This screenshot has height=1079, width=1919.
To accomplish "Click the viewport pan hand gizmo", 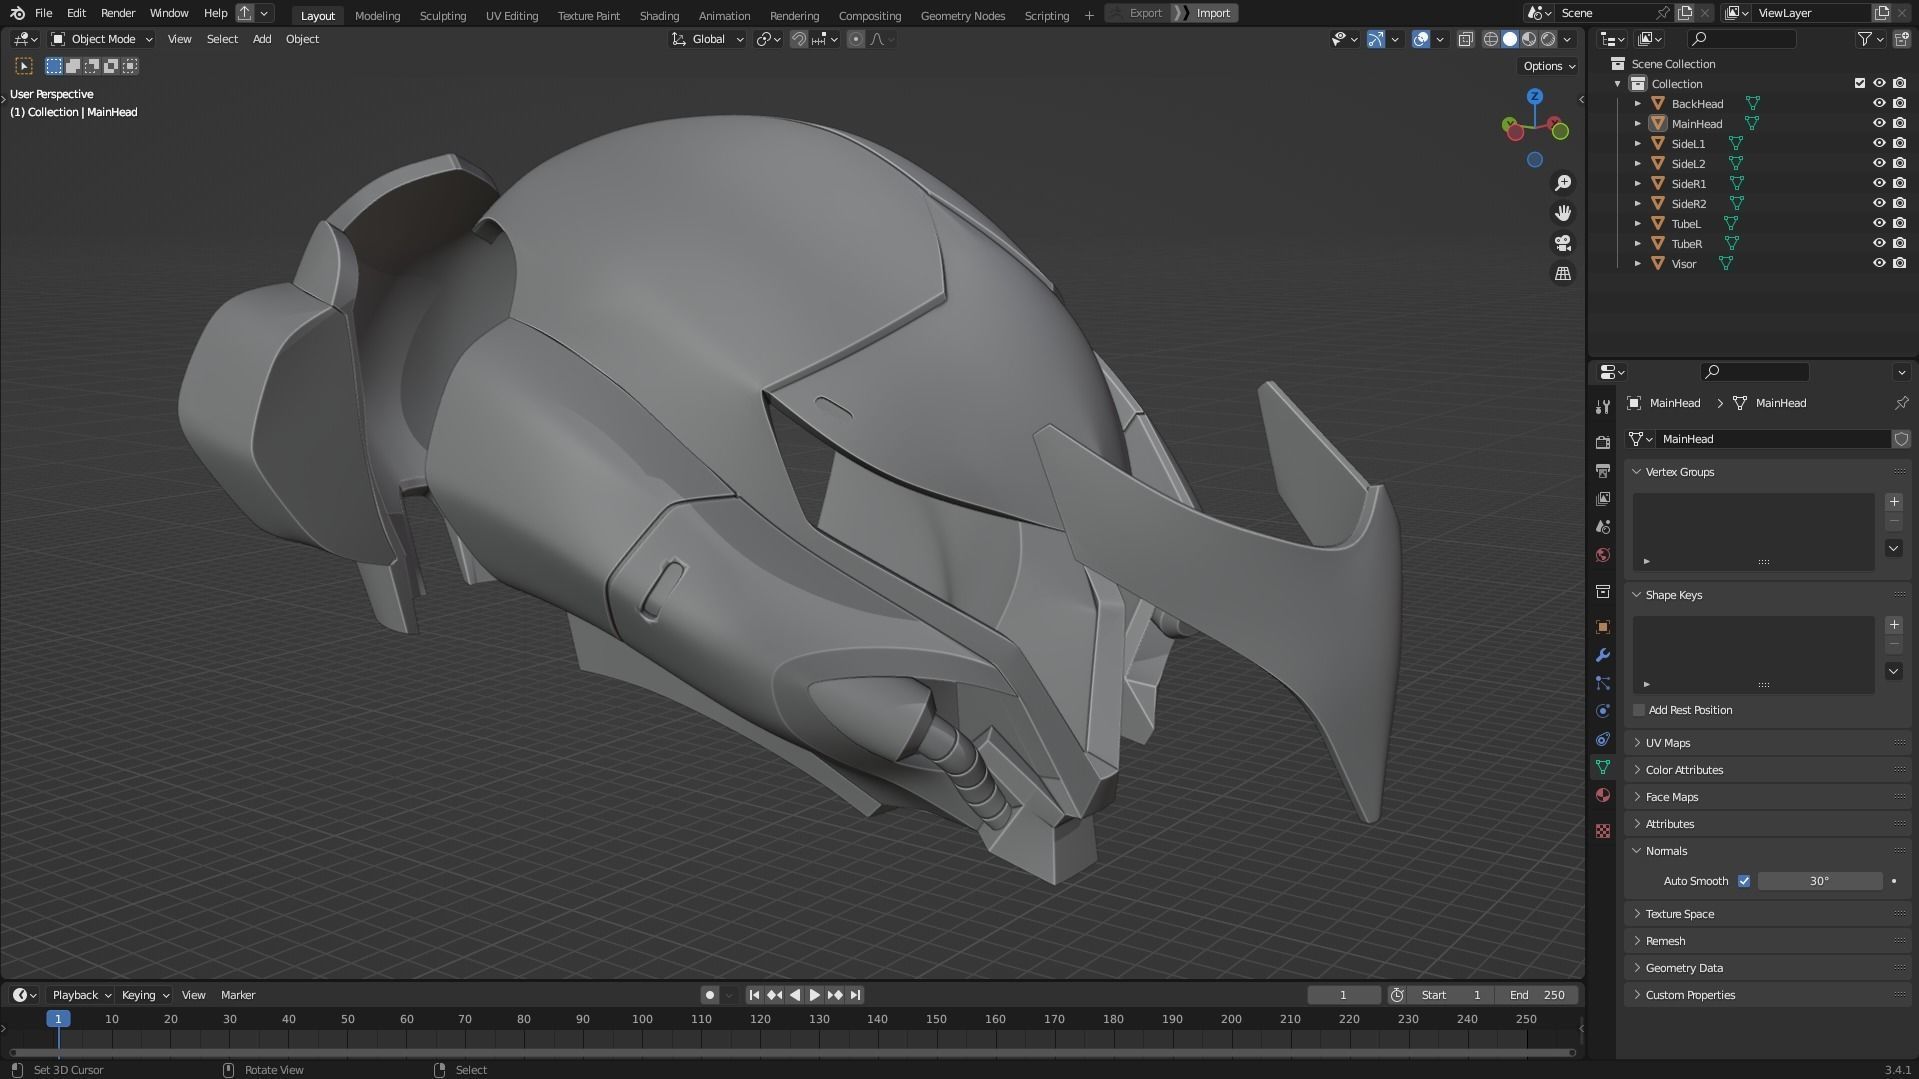I will [x=1563, y=213].
